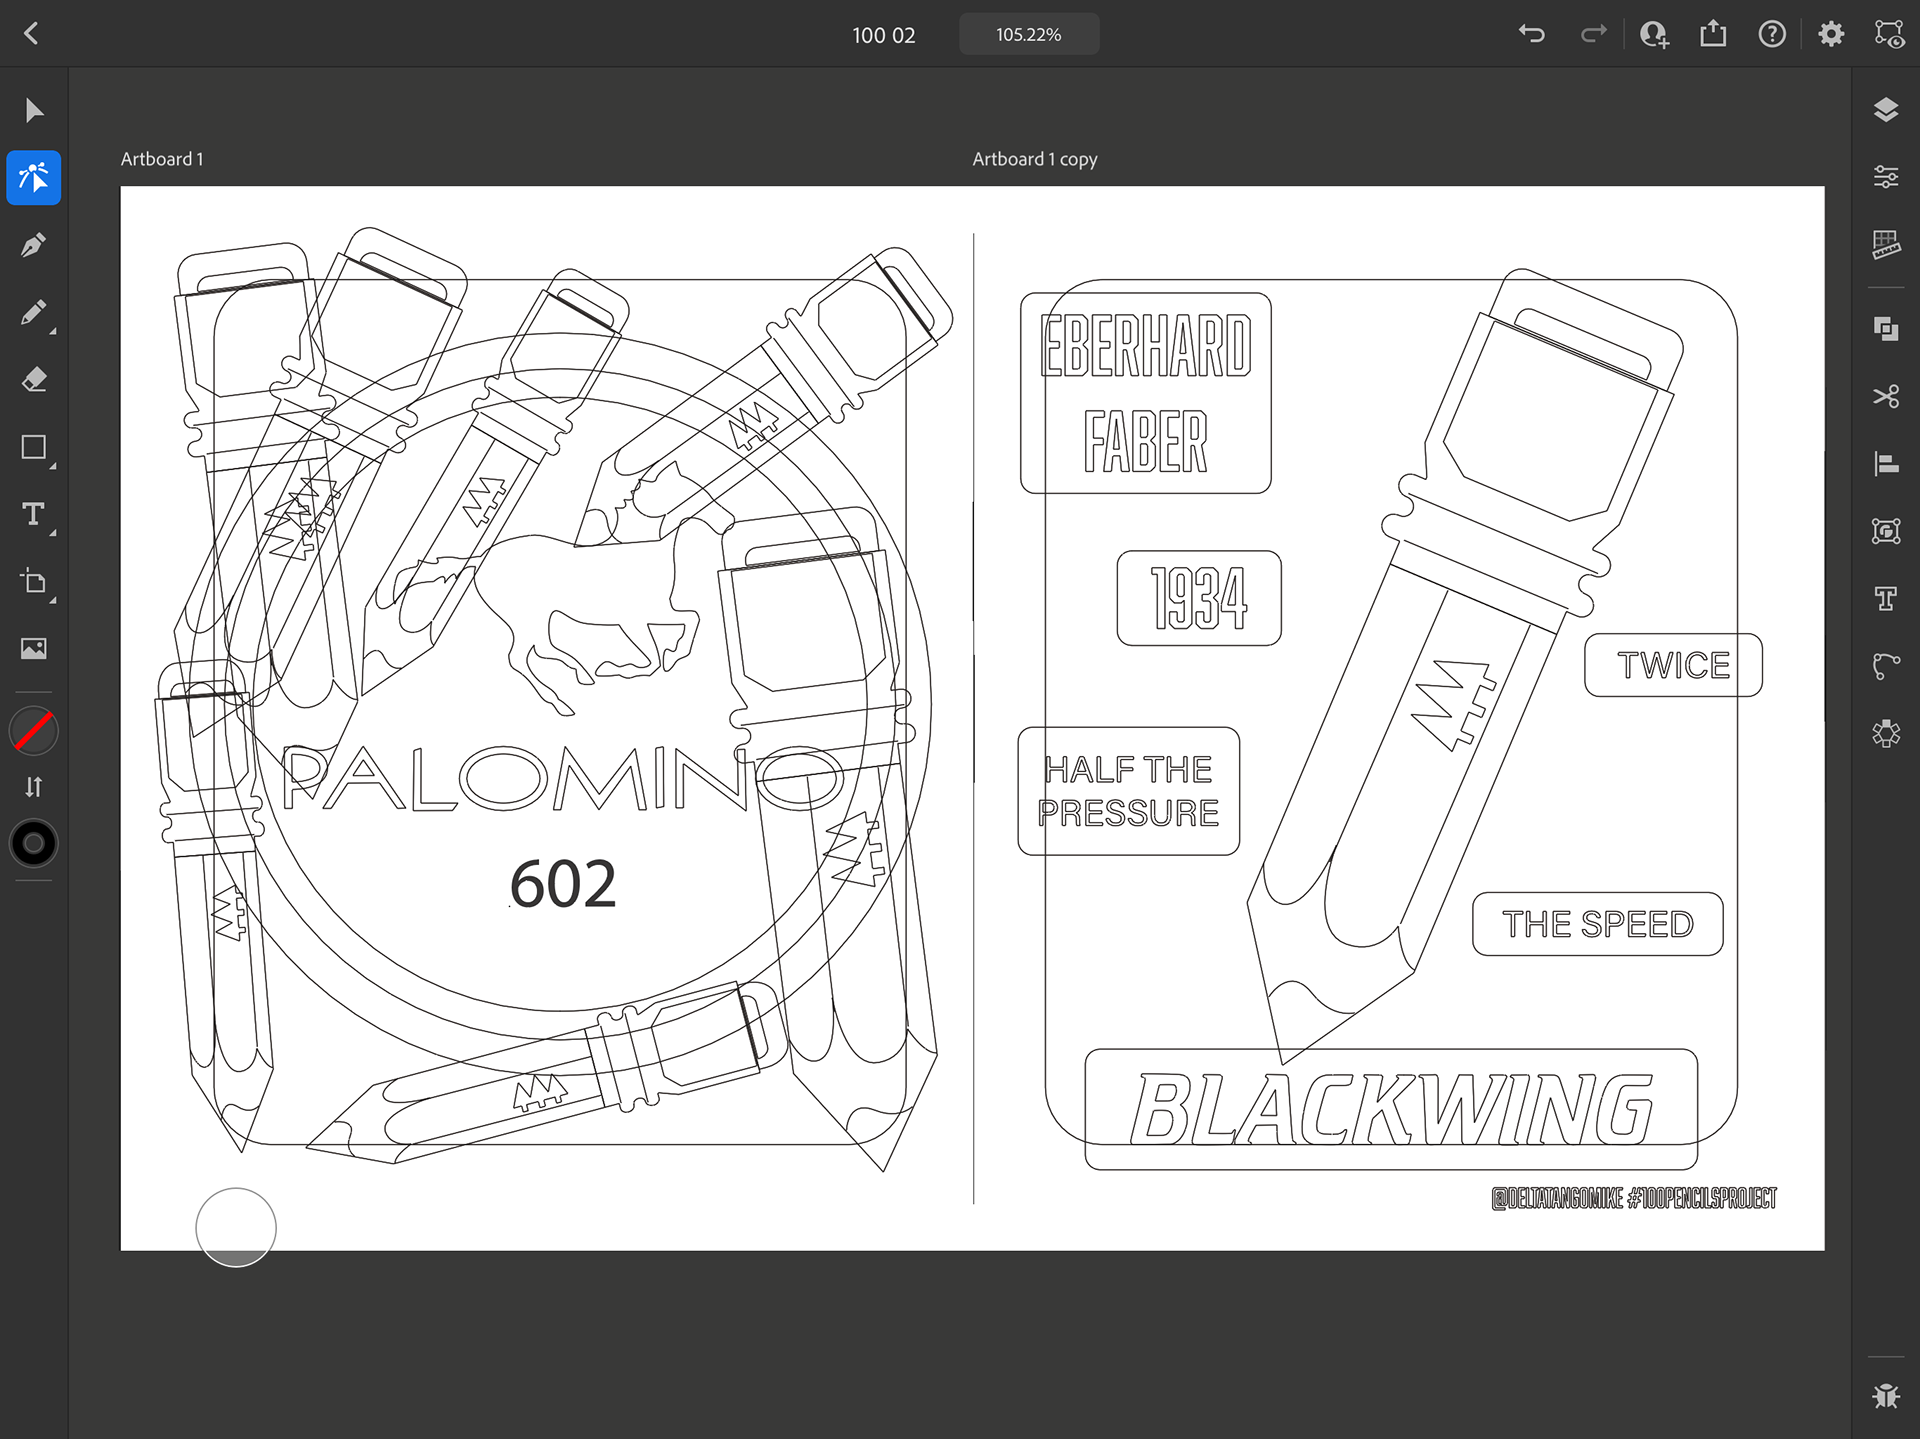Invite collaborators to the document

[x=1654, y=34]
